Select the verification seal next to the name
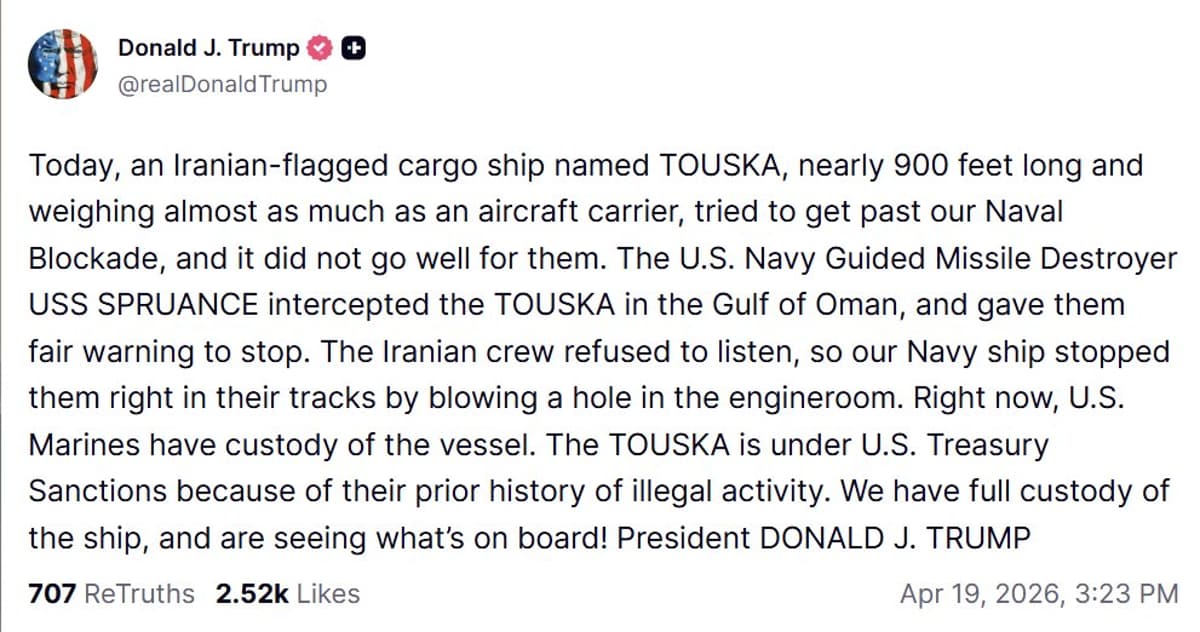The width and height of the screenshot is (1200, 632). pos(318,47)
